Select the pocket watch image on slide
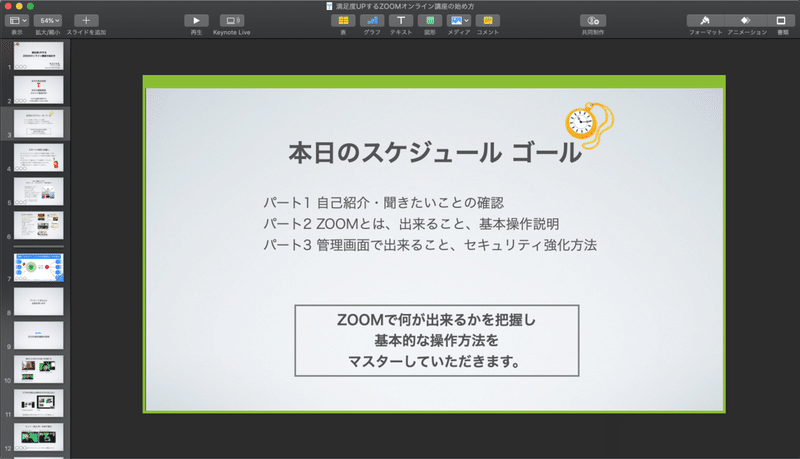The height and width of the screenshot is (459, 800). coord(589,125)
